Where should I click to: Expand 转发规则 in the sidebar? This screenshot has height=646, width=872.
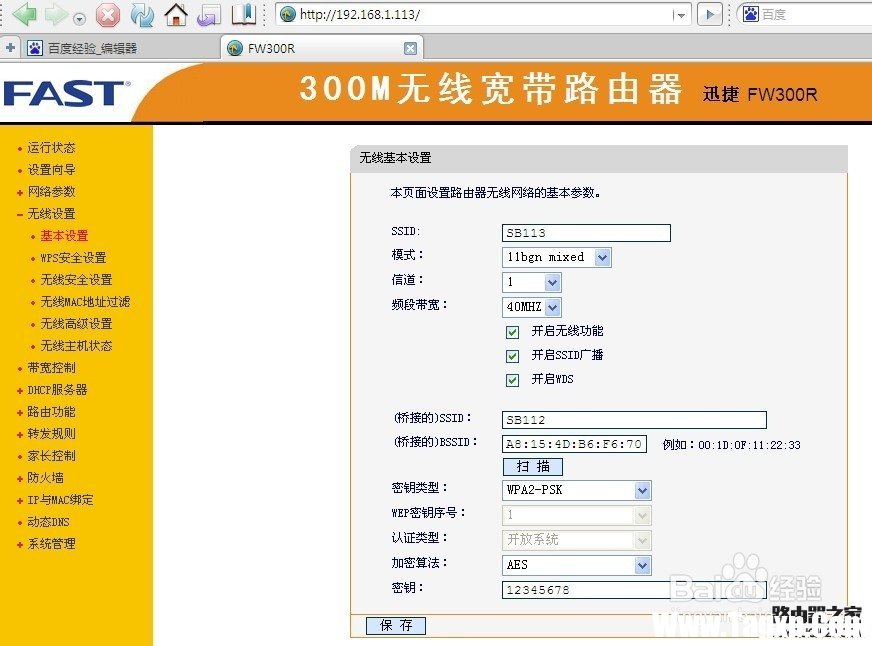click(x=51, y=434)
